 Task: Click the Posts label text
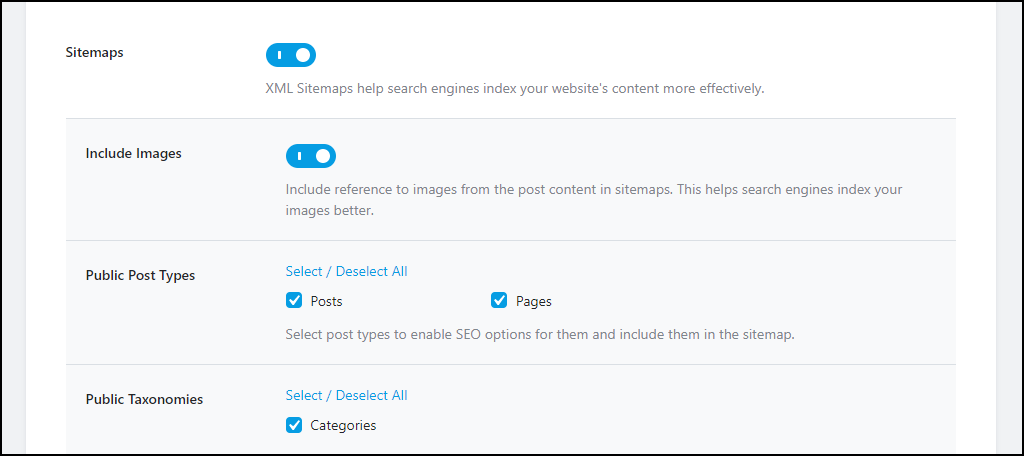coord(327,301)
